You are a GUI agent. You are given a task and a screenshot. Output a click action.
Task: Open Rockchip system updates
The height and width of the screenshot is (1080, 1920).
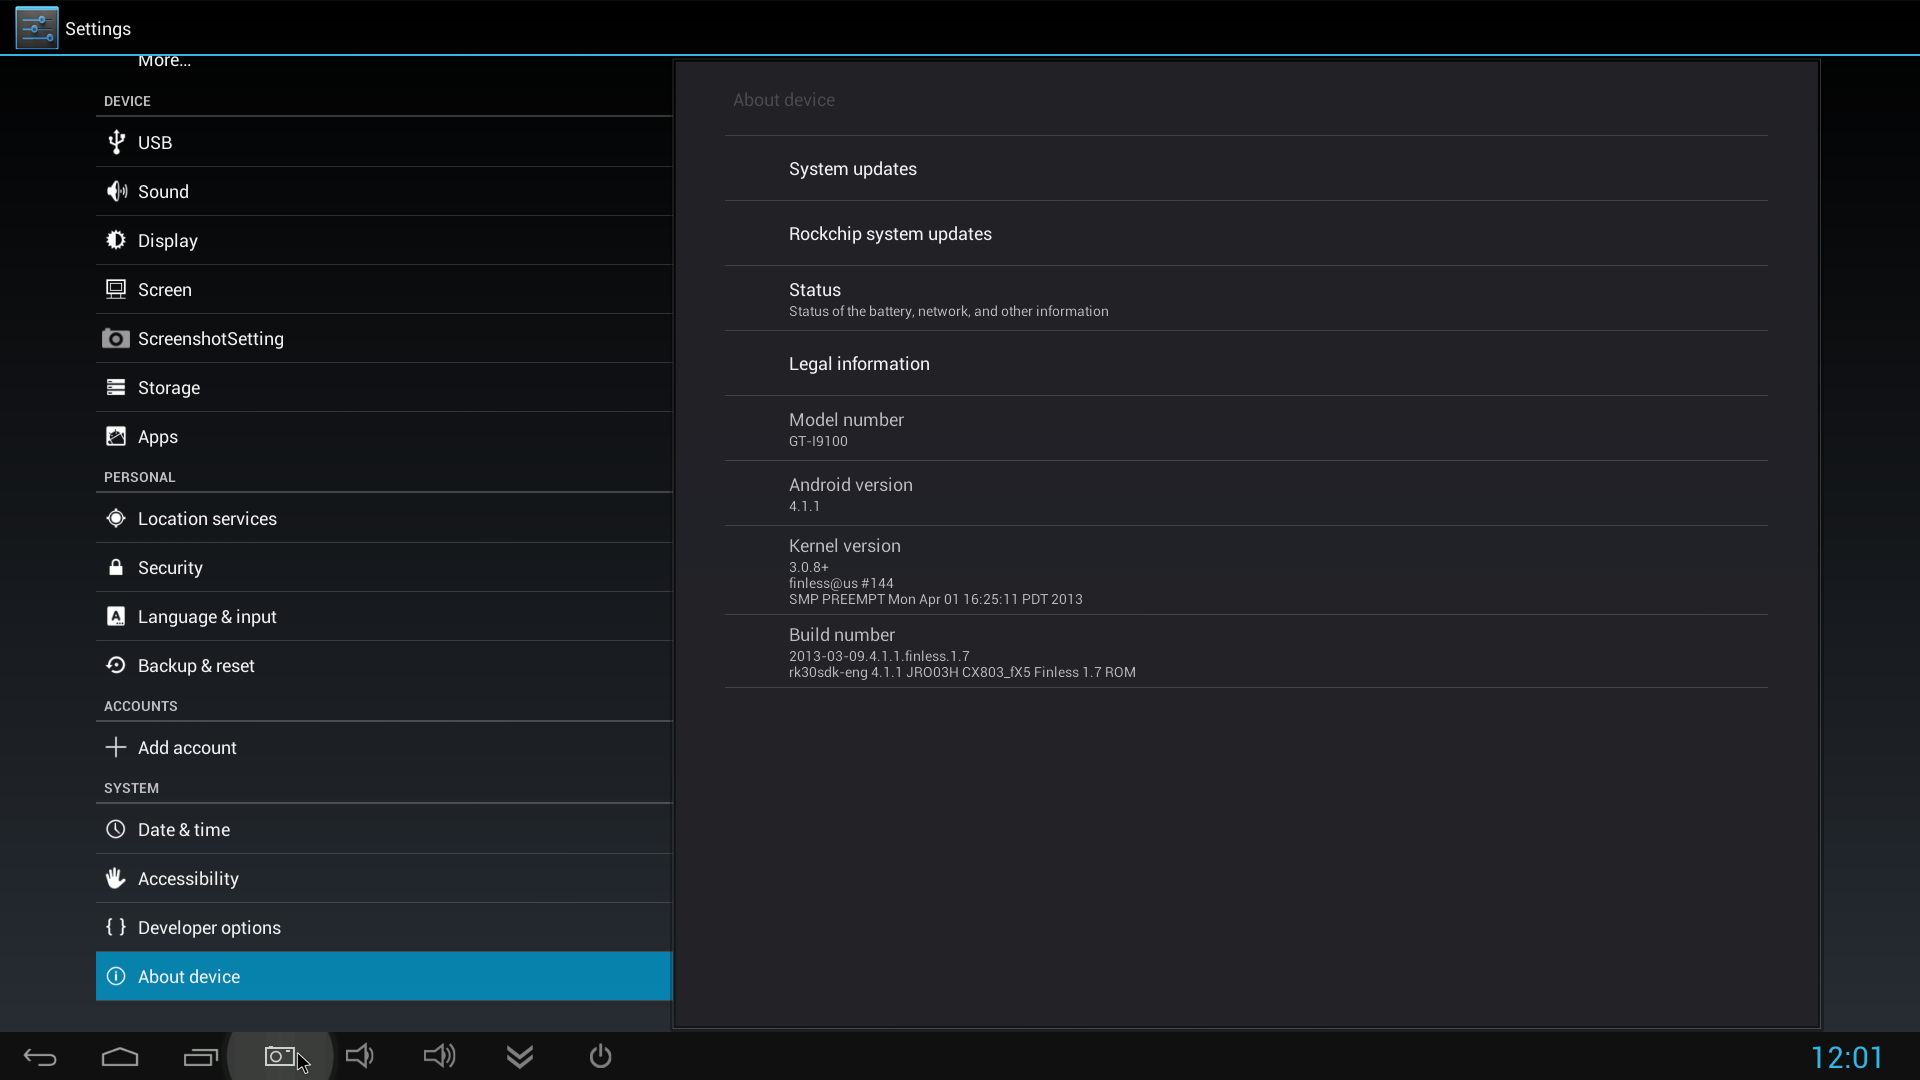pos(1246,233)
